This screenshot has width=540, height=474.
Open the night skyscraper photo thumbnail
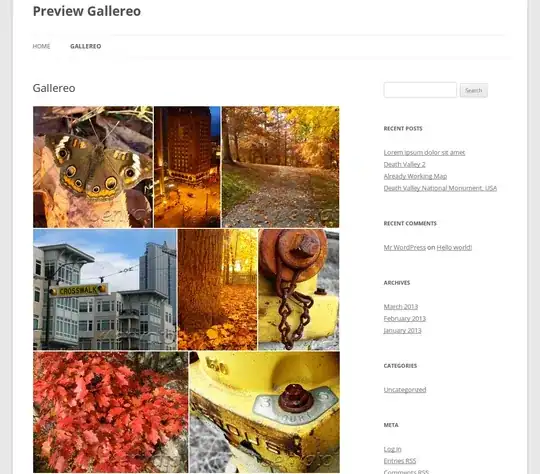[x=187, y=167]
